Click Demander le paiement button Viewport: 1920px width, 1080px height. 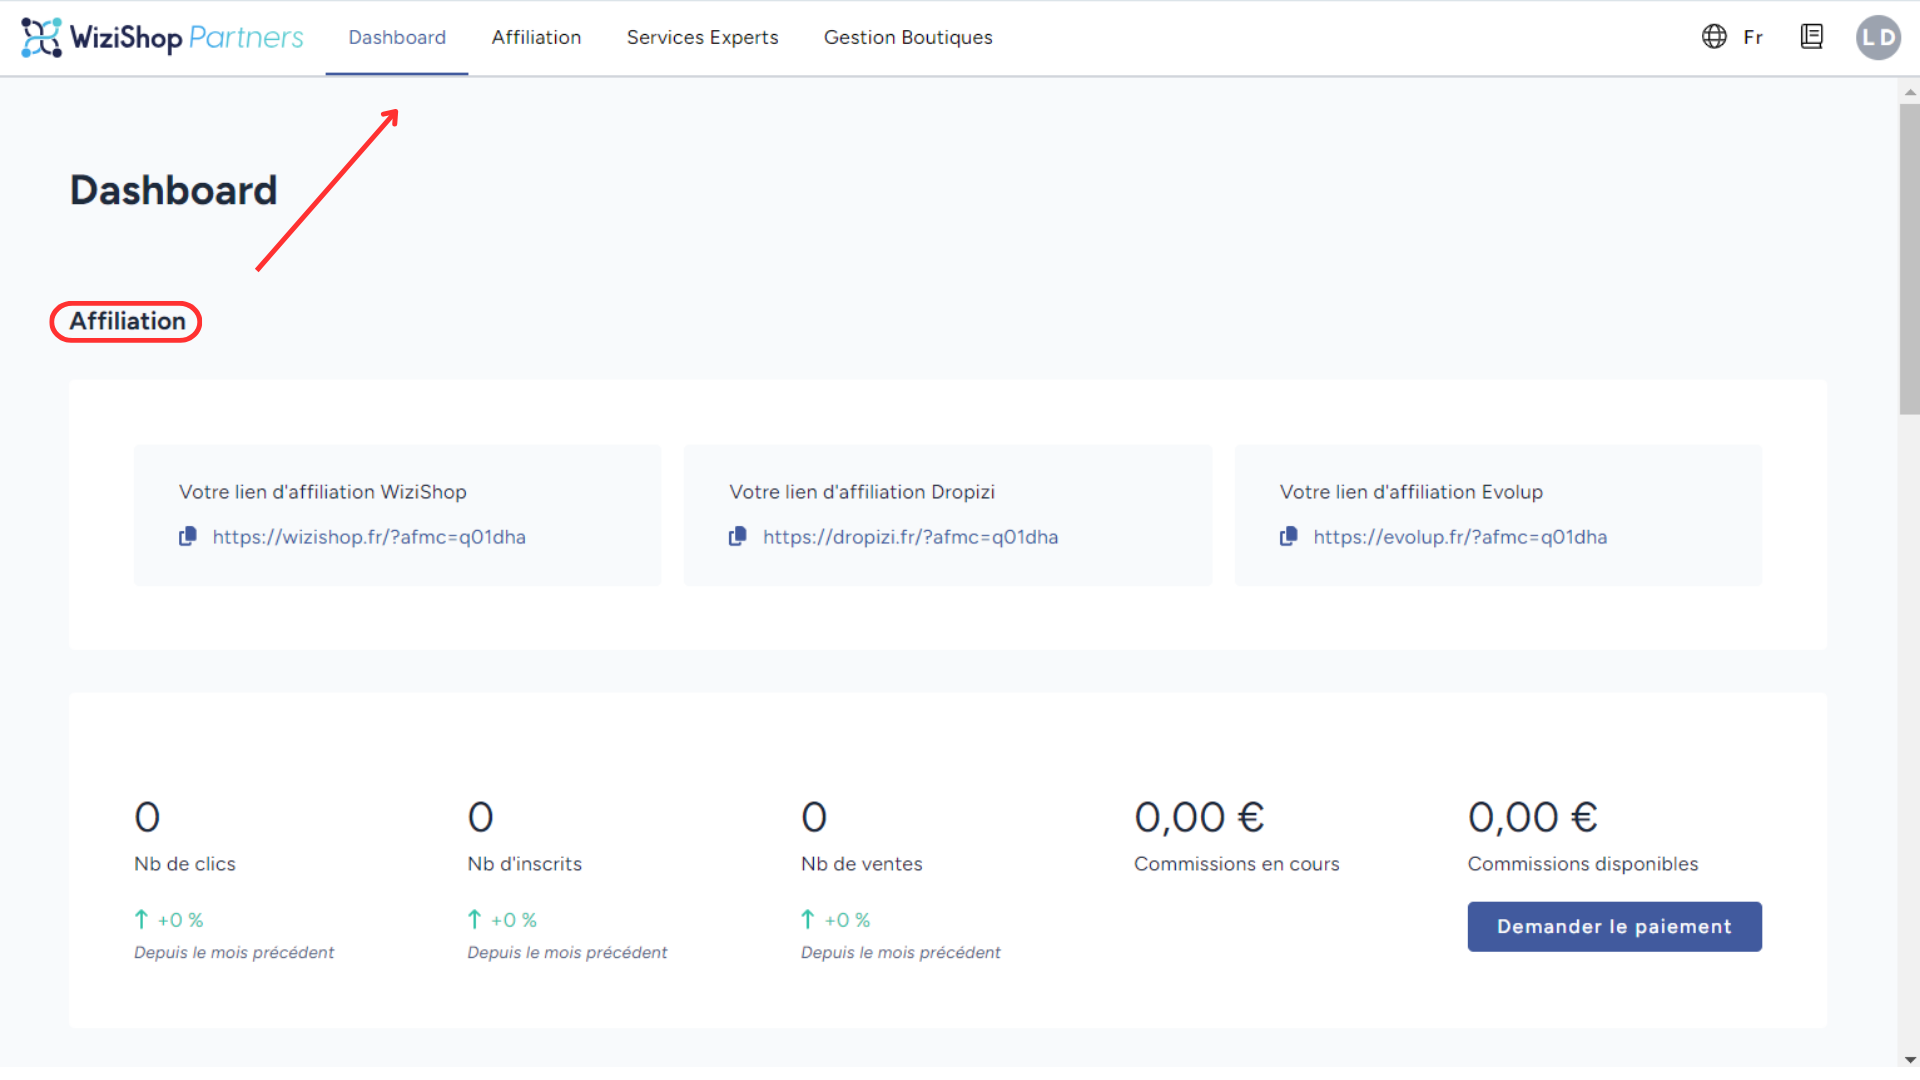(1614, 927)
